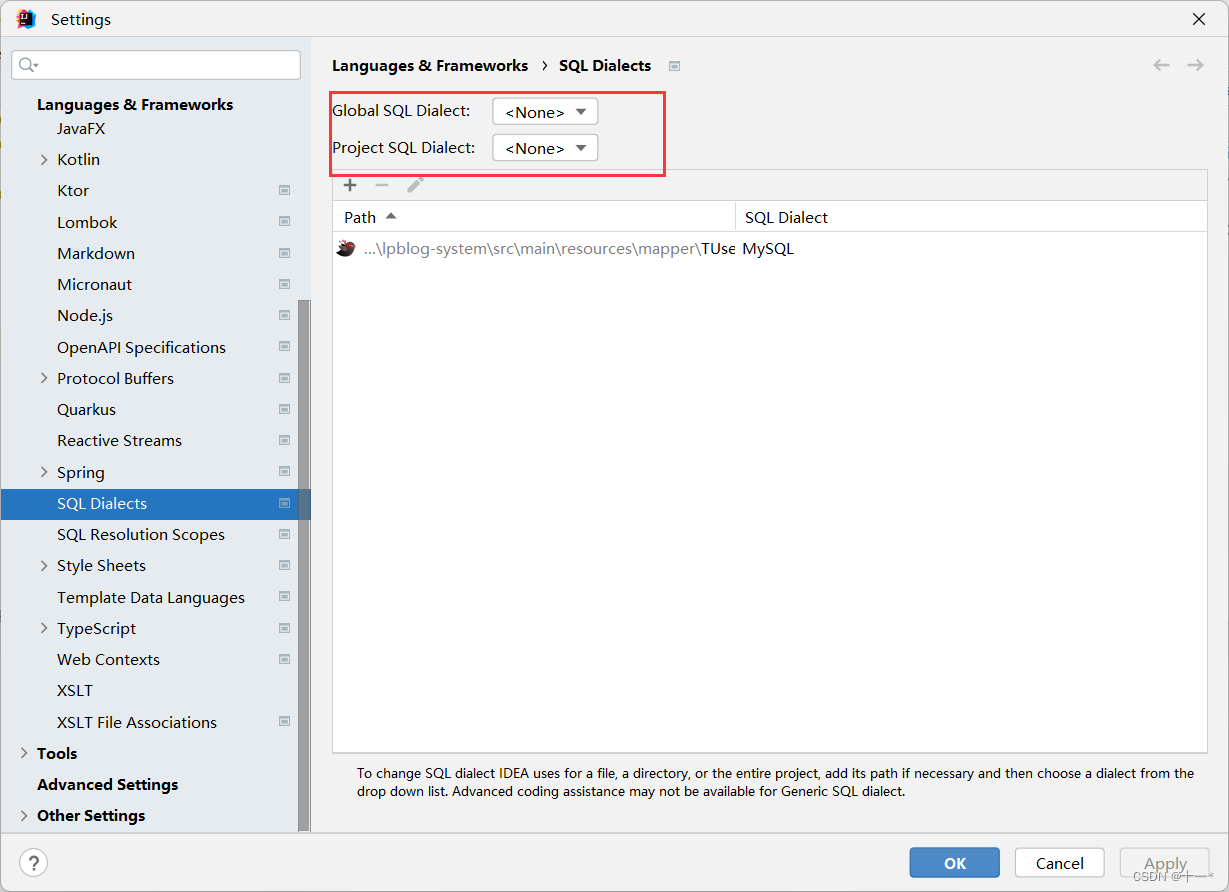
Task: Click the settings tree scrollbar
Action: coord(304,565)
